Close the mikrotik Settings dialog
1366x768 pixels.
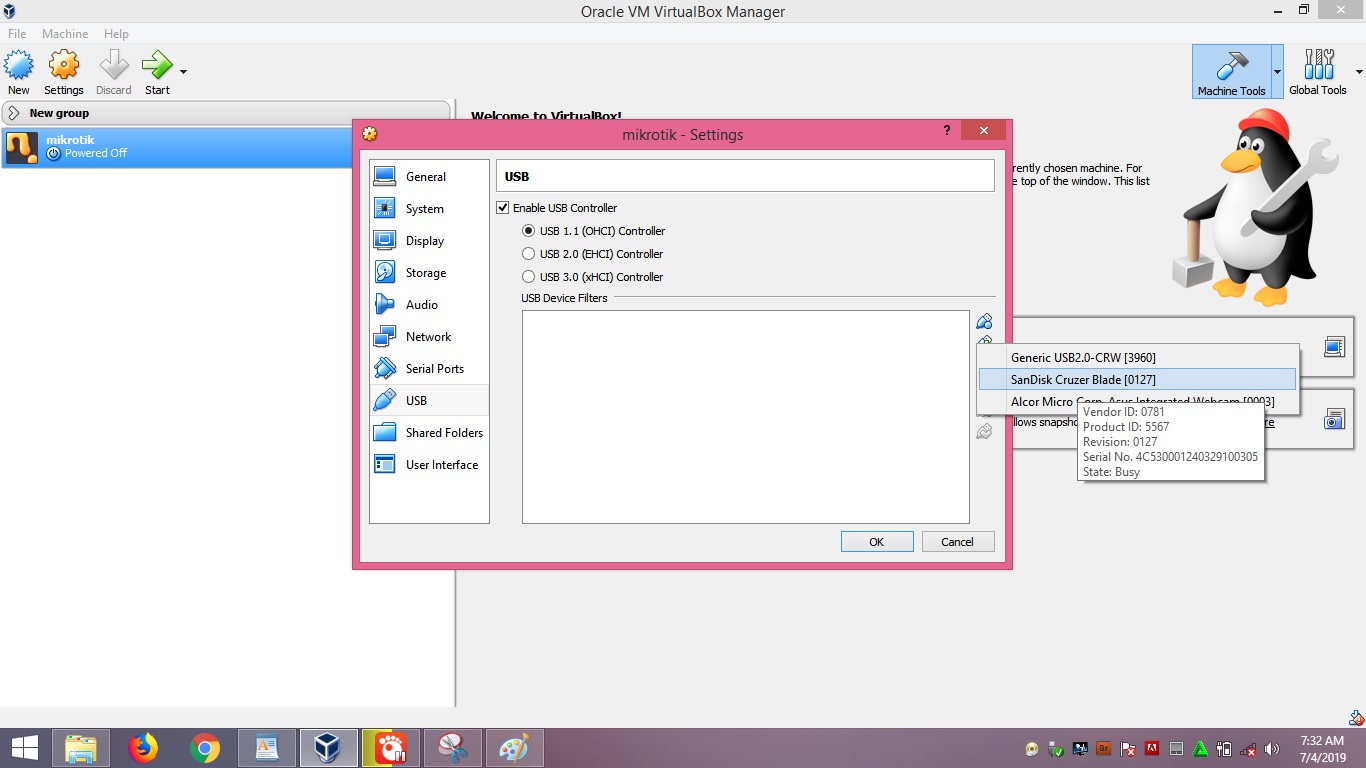(984, 131)
